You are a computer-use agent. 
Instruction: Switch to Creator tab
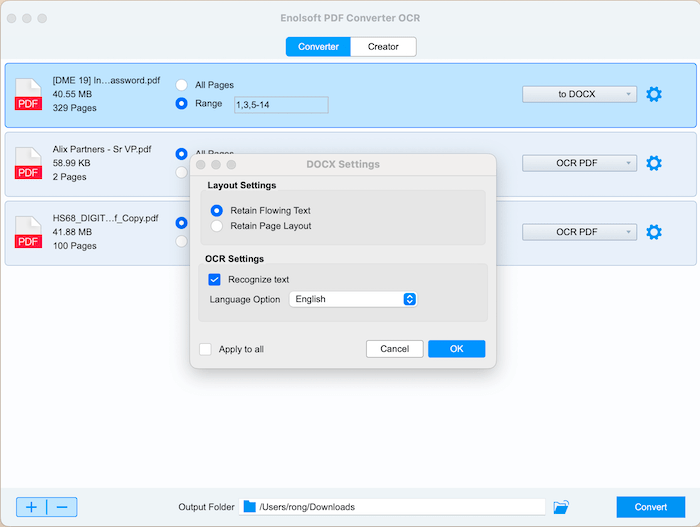(383, 46)
